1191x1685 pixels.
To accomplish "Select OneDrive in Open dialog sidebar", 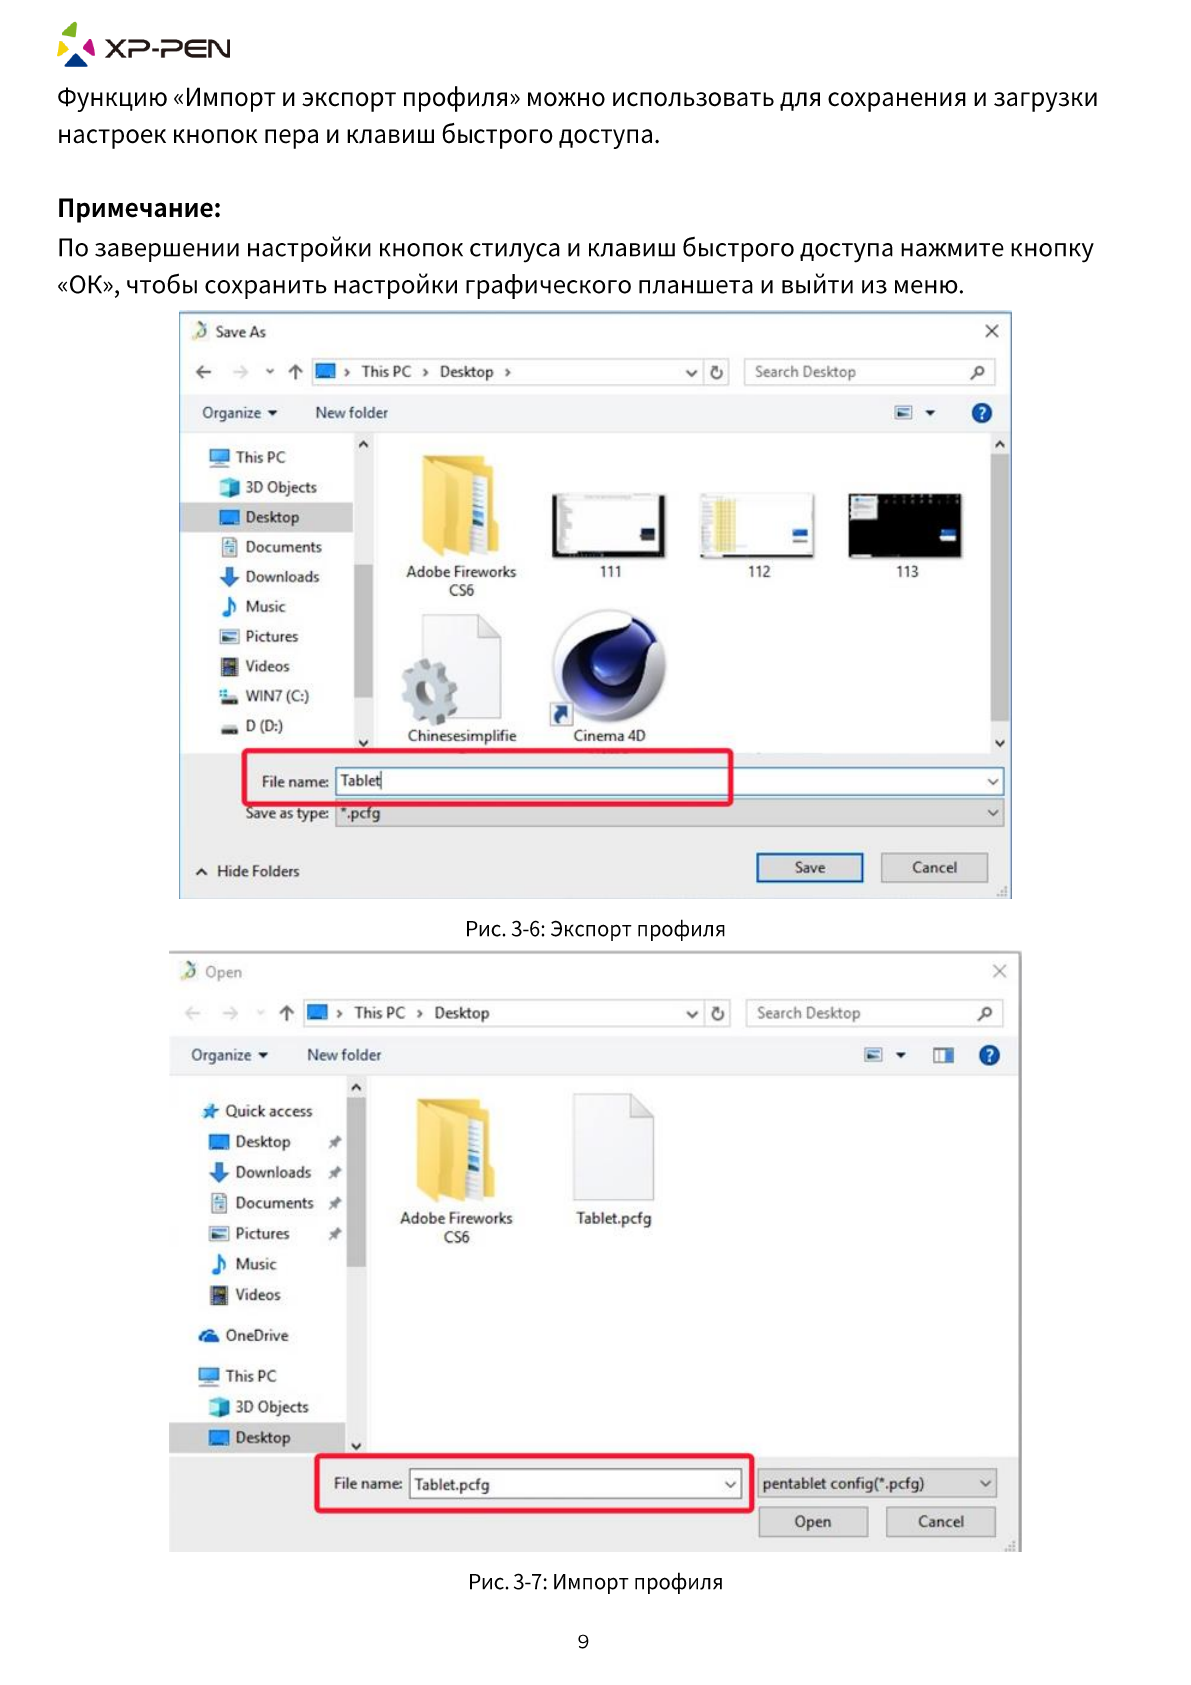I will pos(256,1335).
